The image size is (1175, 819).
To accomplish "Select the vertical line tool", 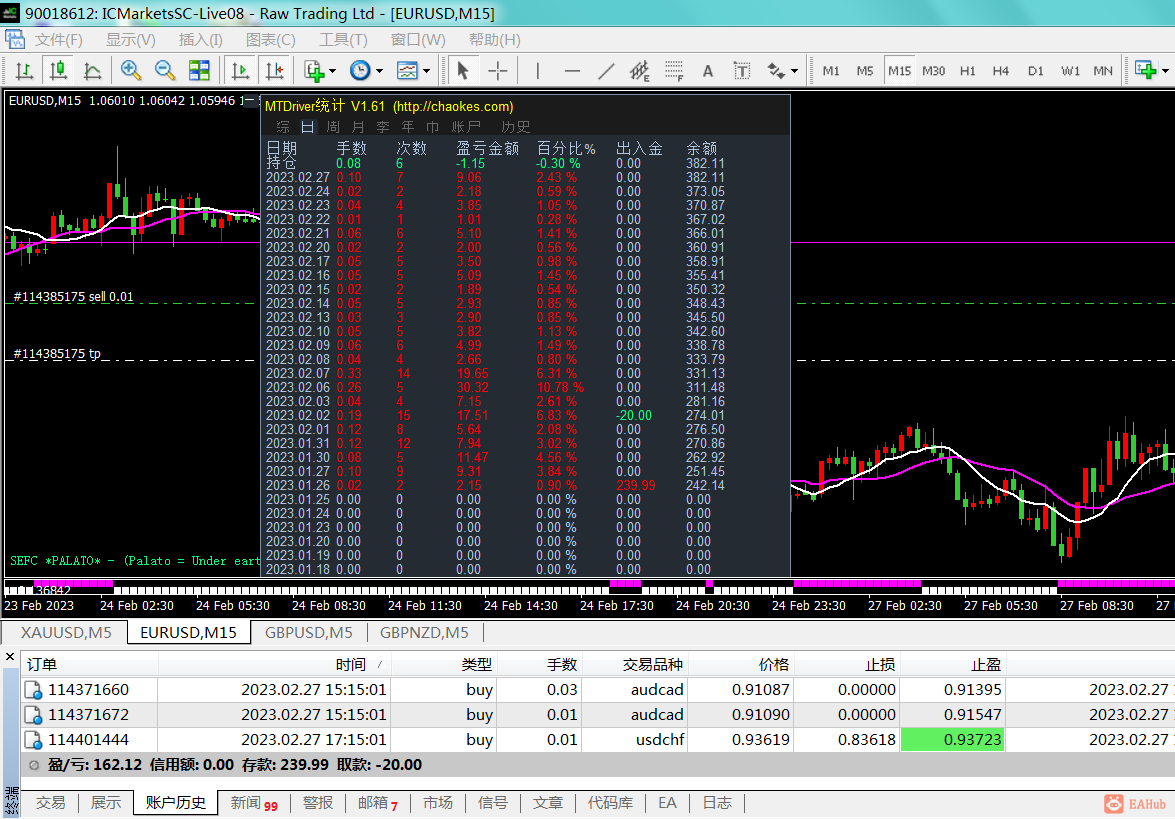I will pos(537,70).
